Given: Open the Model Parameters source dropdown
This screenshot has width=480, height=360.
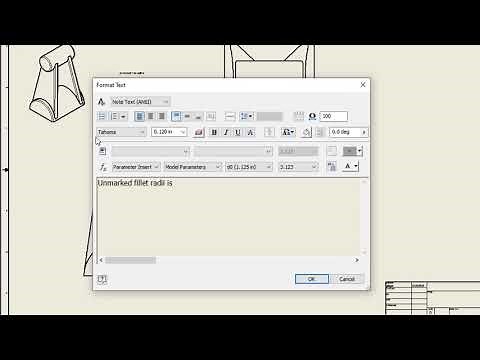Looking at the screenshot, I should 193,167.
